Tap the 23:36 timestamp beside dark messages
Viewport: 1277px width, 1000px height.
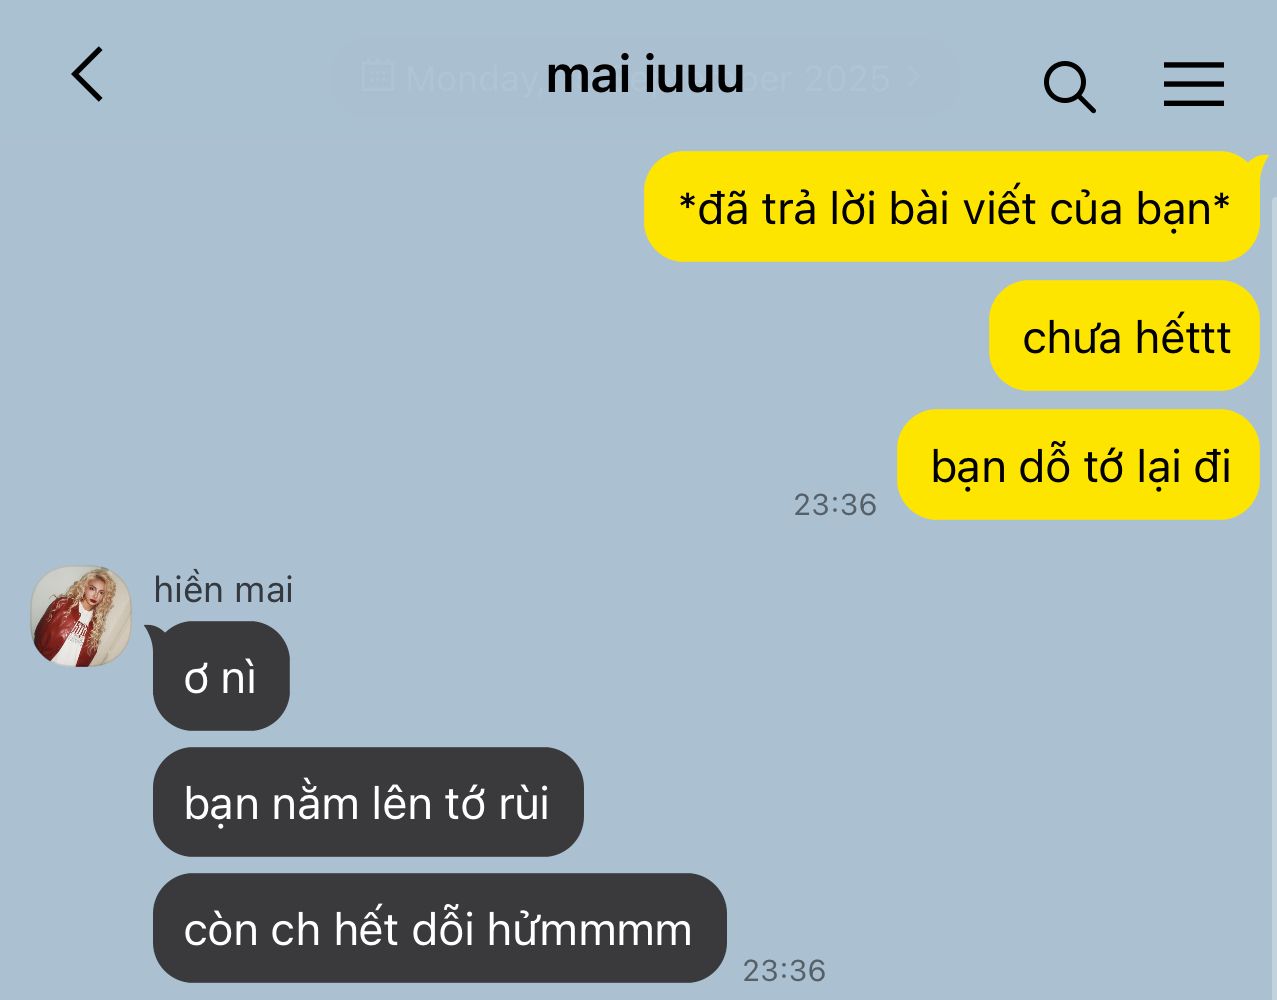(x=784, y=970)
